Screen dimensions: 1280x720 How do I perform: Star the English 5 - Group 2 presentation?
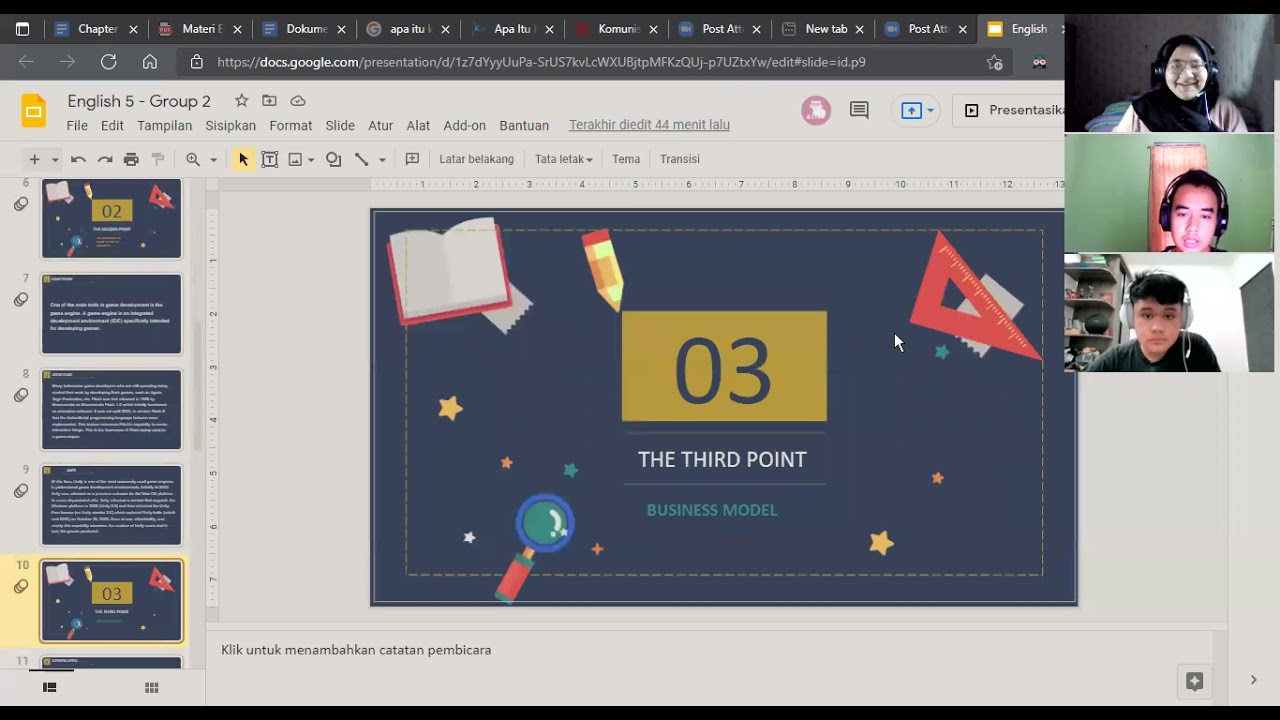click(241, 101)
